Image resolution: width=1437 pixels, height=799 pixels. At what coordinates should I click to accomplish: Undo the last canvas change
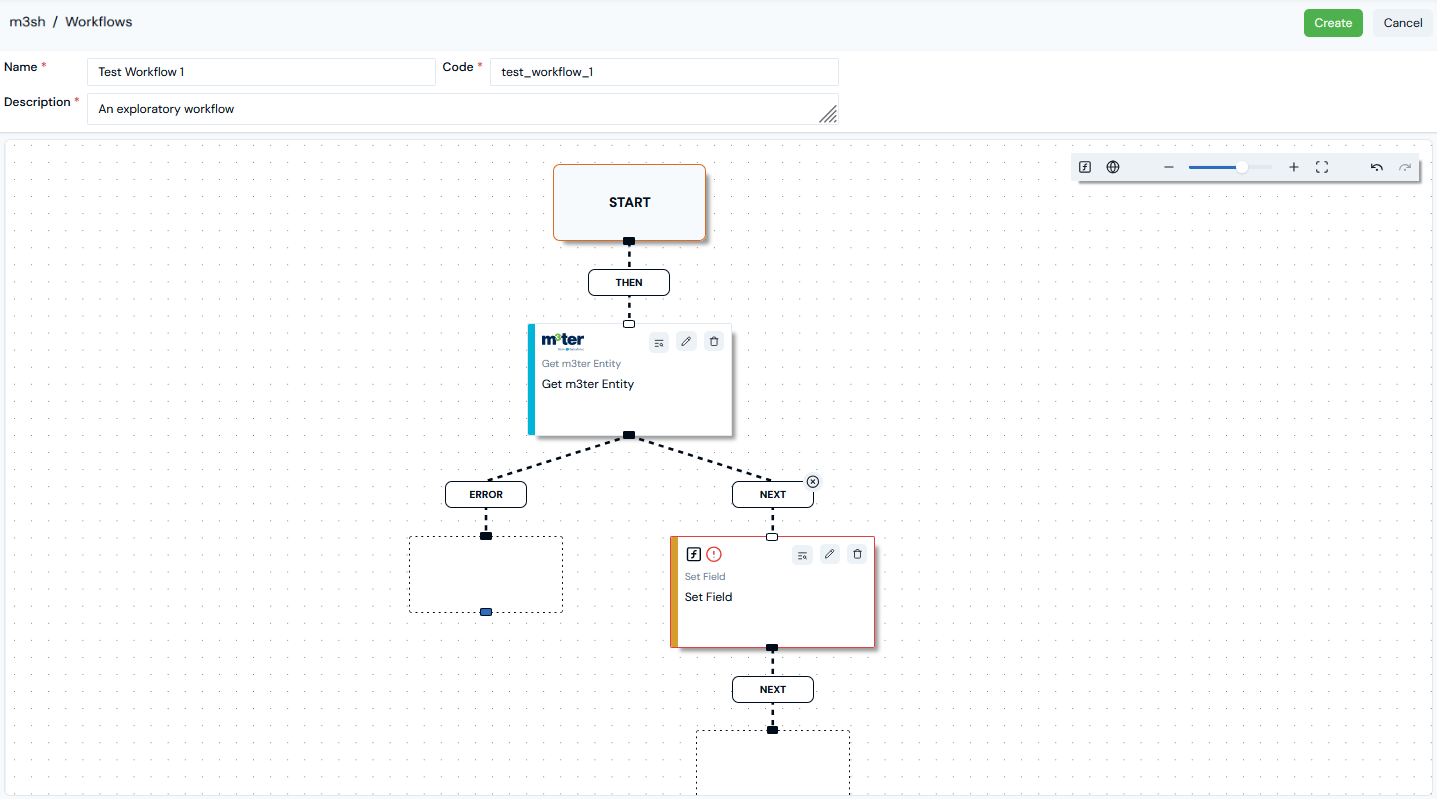tap(1377, 167)
